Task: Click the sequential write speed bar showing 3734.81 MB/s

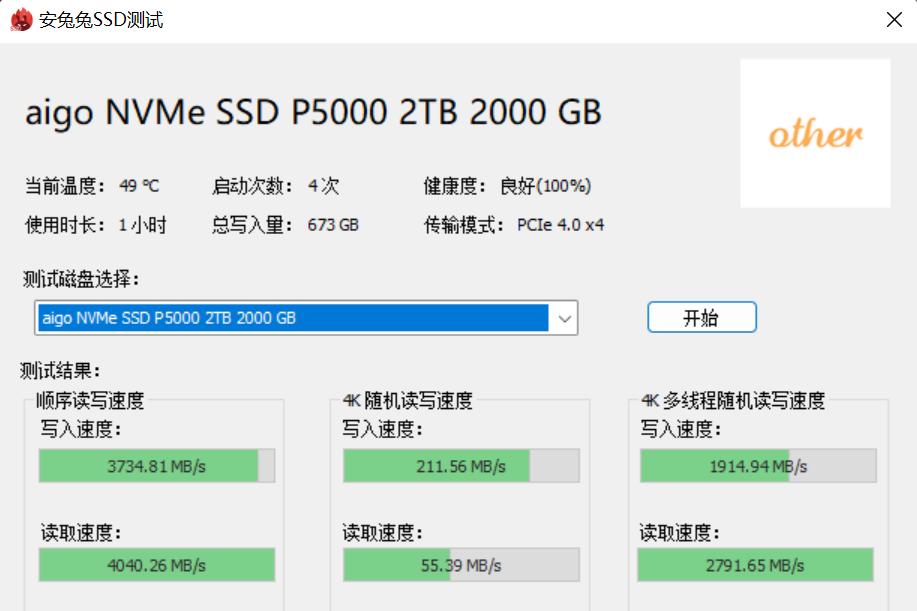Action: click(150, 465)
